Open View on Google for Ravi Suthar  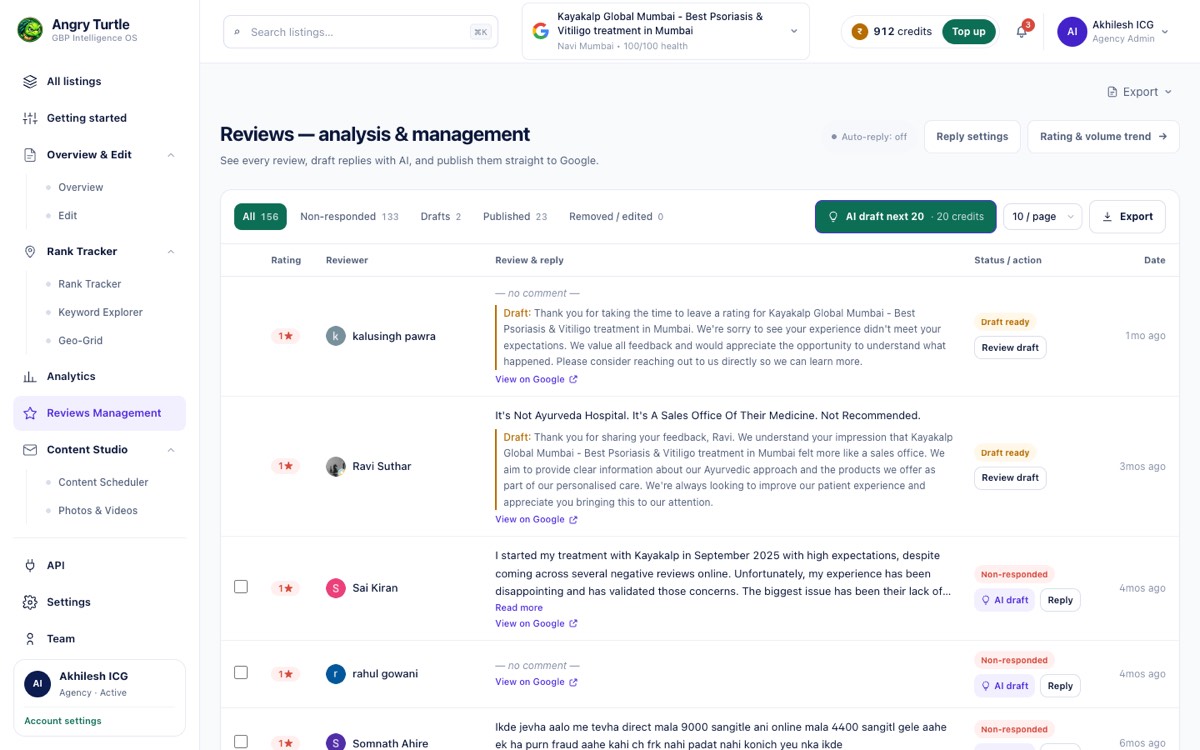[536, 520]
